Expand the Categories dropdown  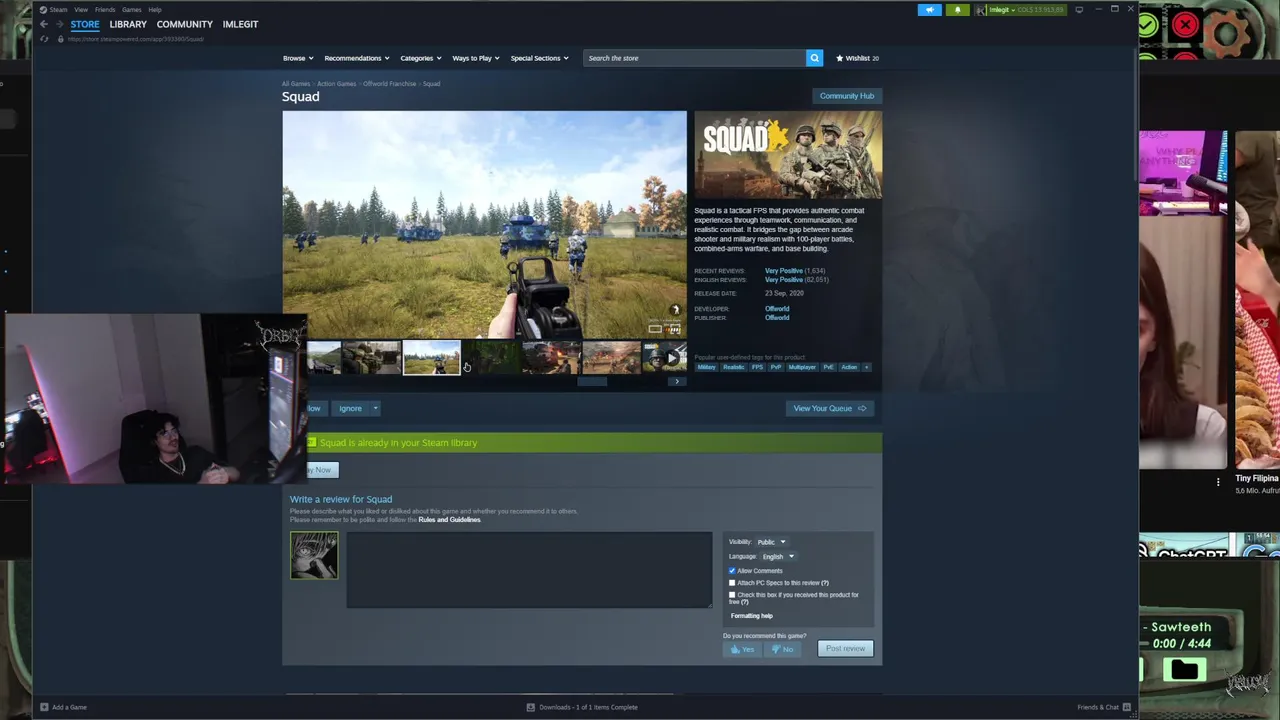(x=421, y=58)
